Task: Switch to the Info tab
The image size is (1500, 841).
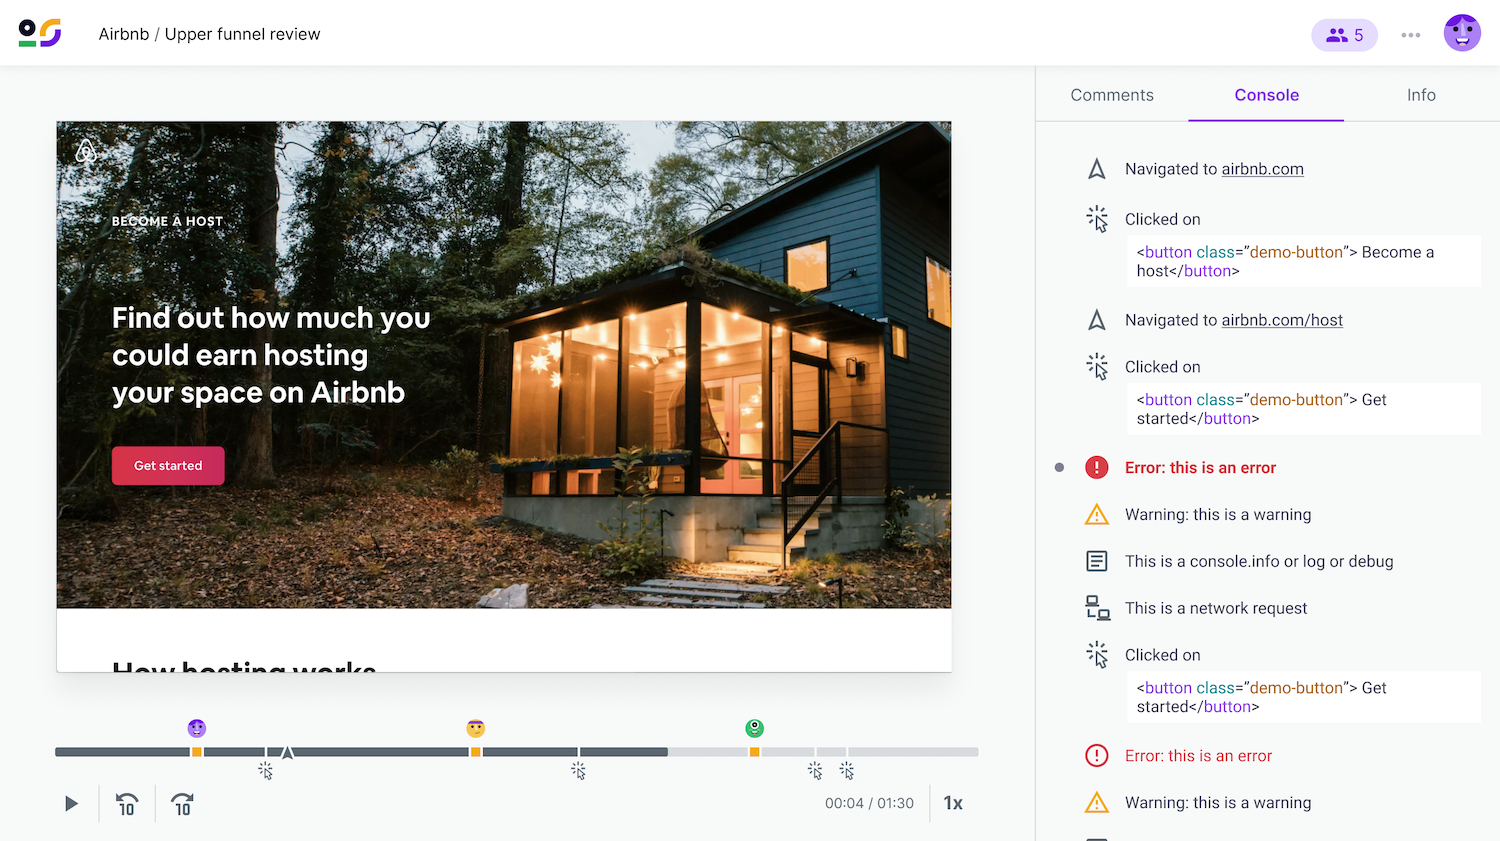Action: (1421, 95)
